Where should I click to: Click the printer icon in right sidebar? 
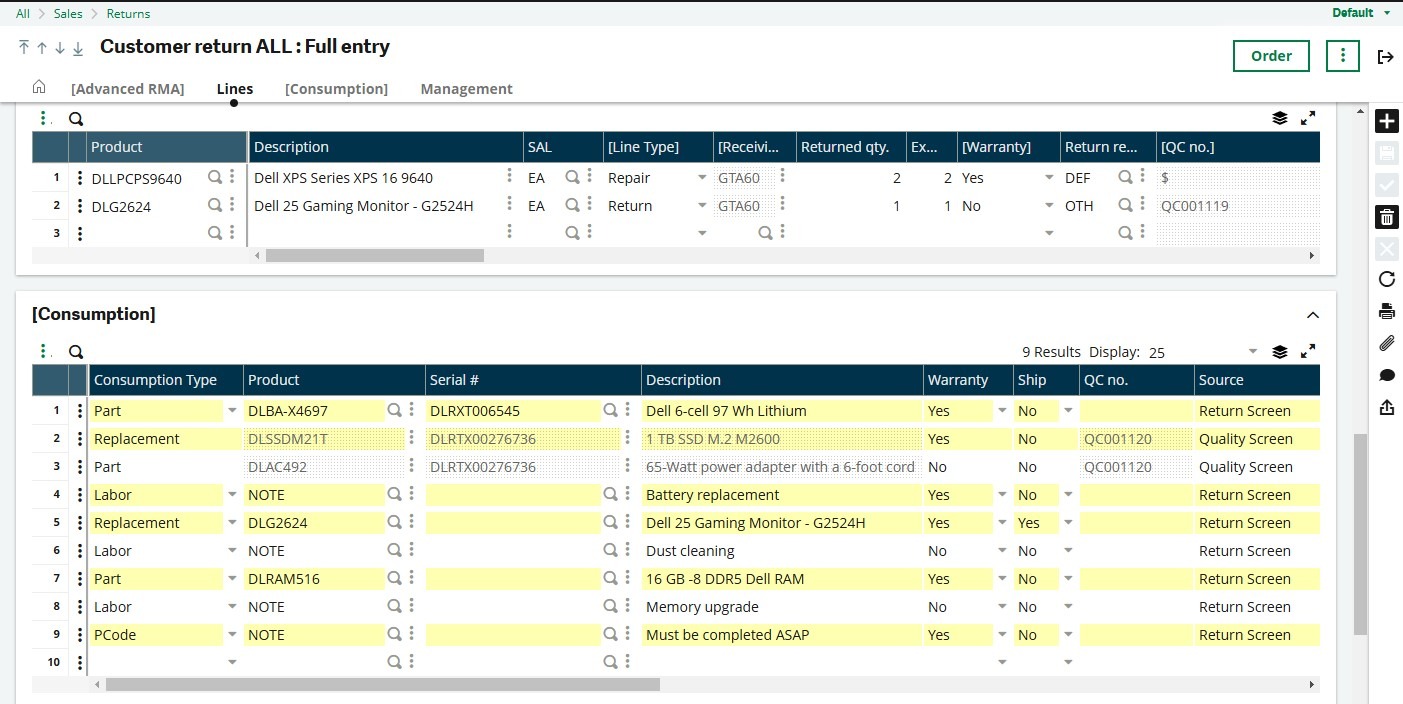pyautogui.click(x=1386, y=311)
